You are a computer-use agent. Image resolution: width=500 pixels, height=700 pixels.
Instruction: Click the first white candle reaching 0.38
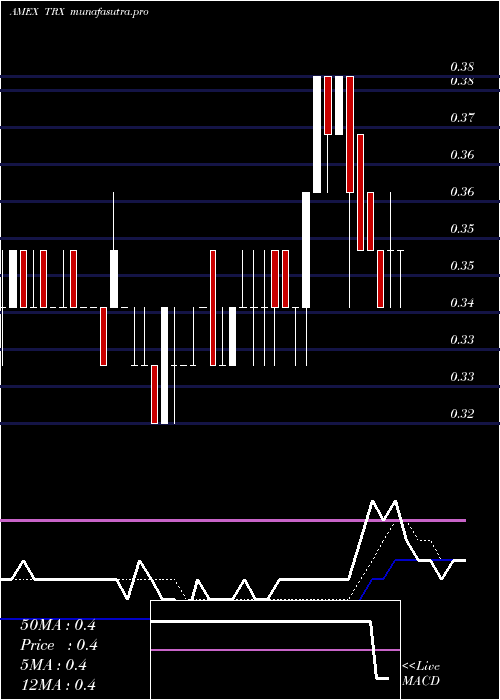[317, 134]
